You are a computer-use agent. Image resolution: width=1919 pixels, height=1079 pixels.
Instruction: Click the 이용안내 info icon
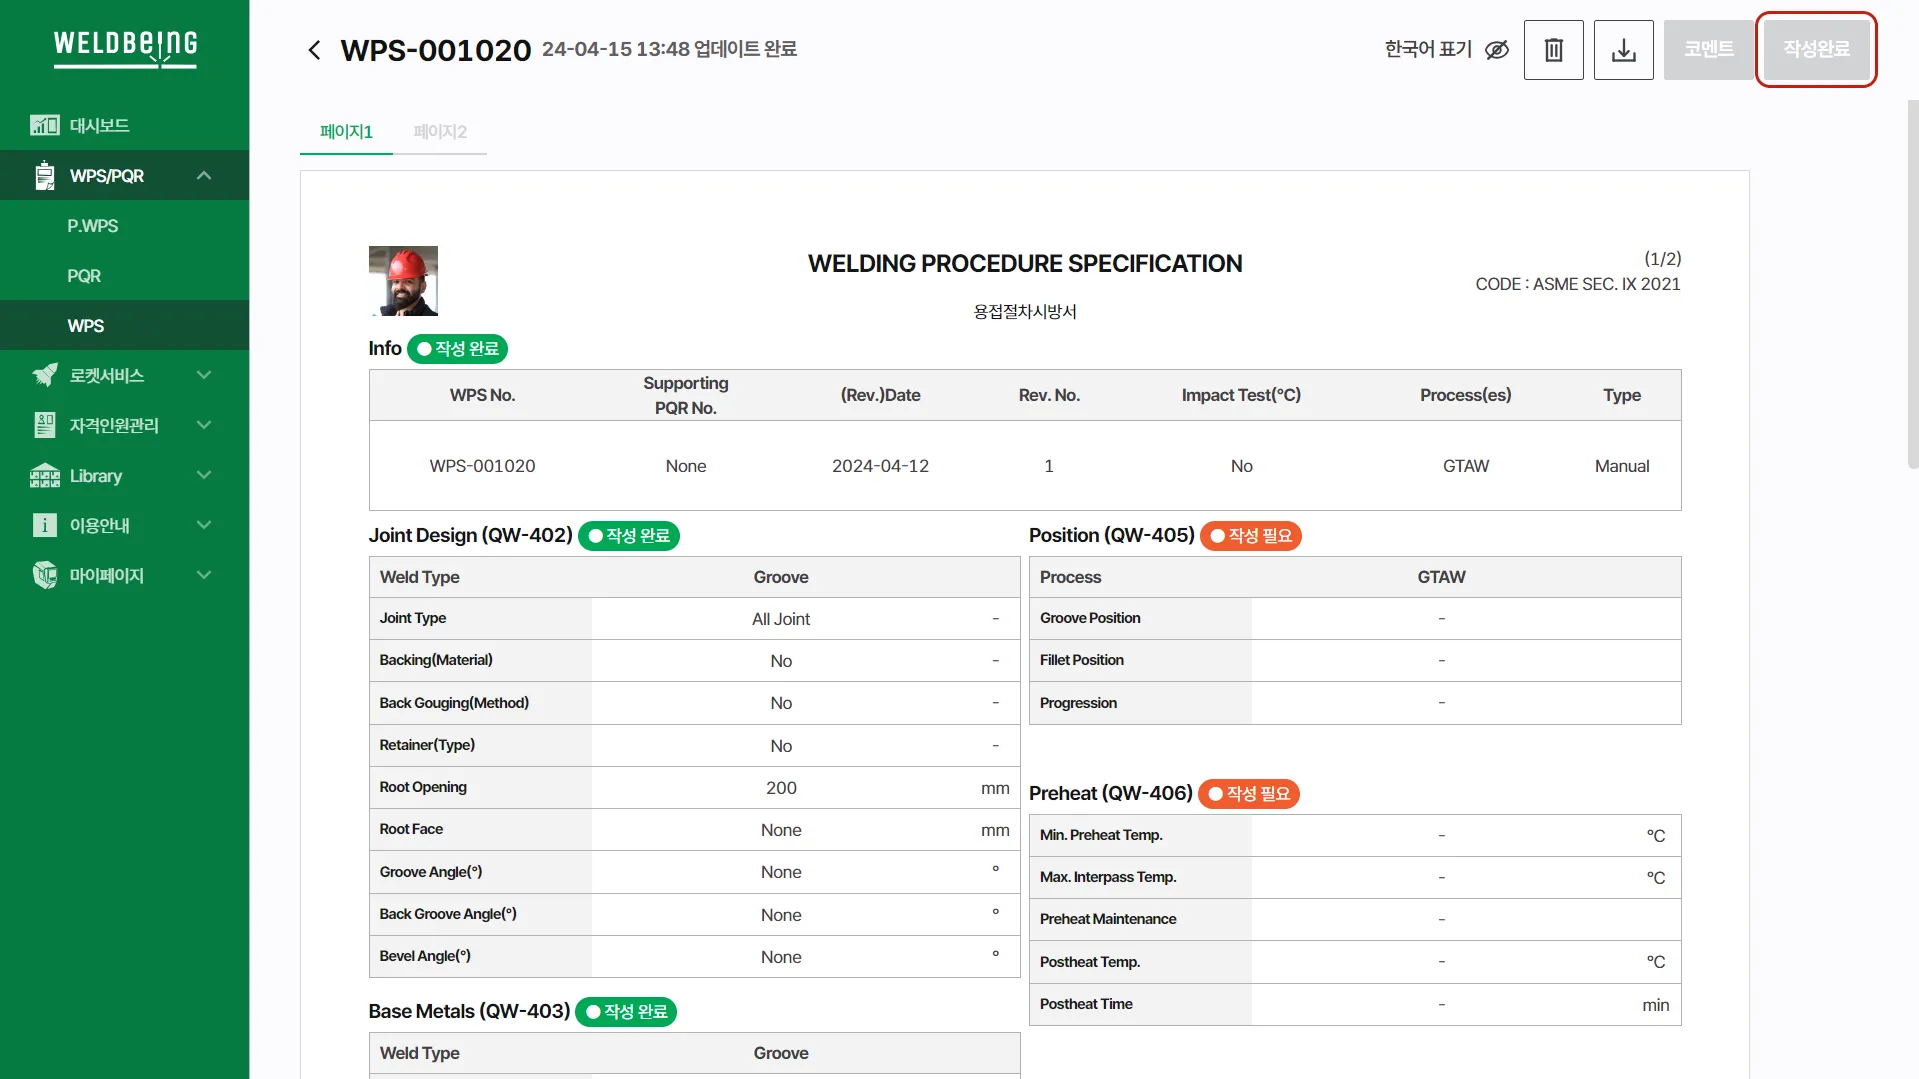click(x=44, y=525)
